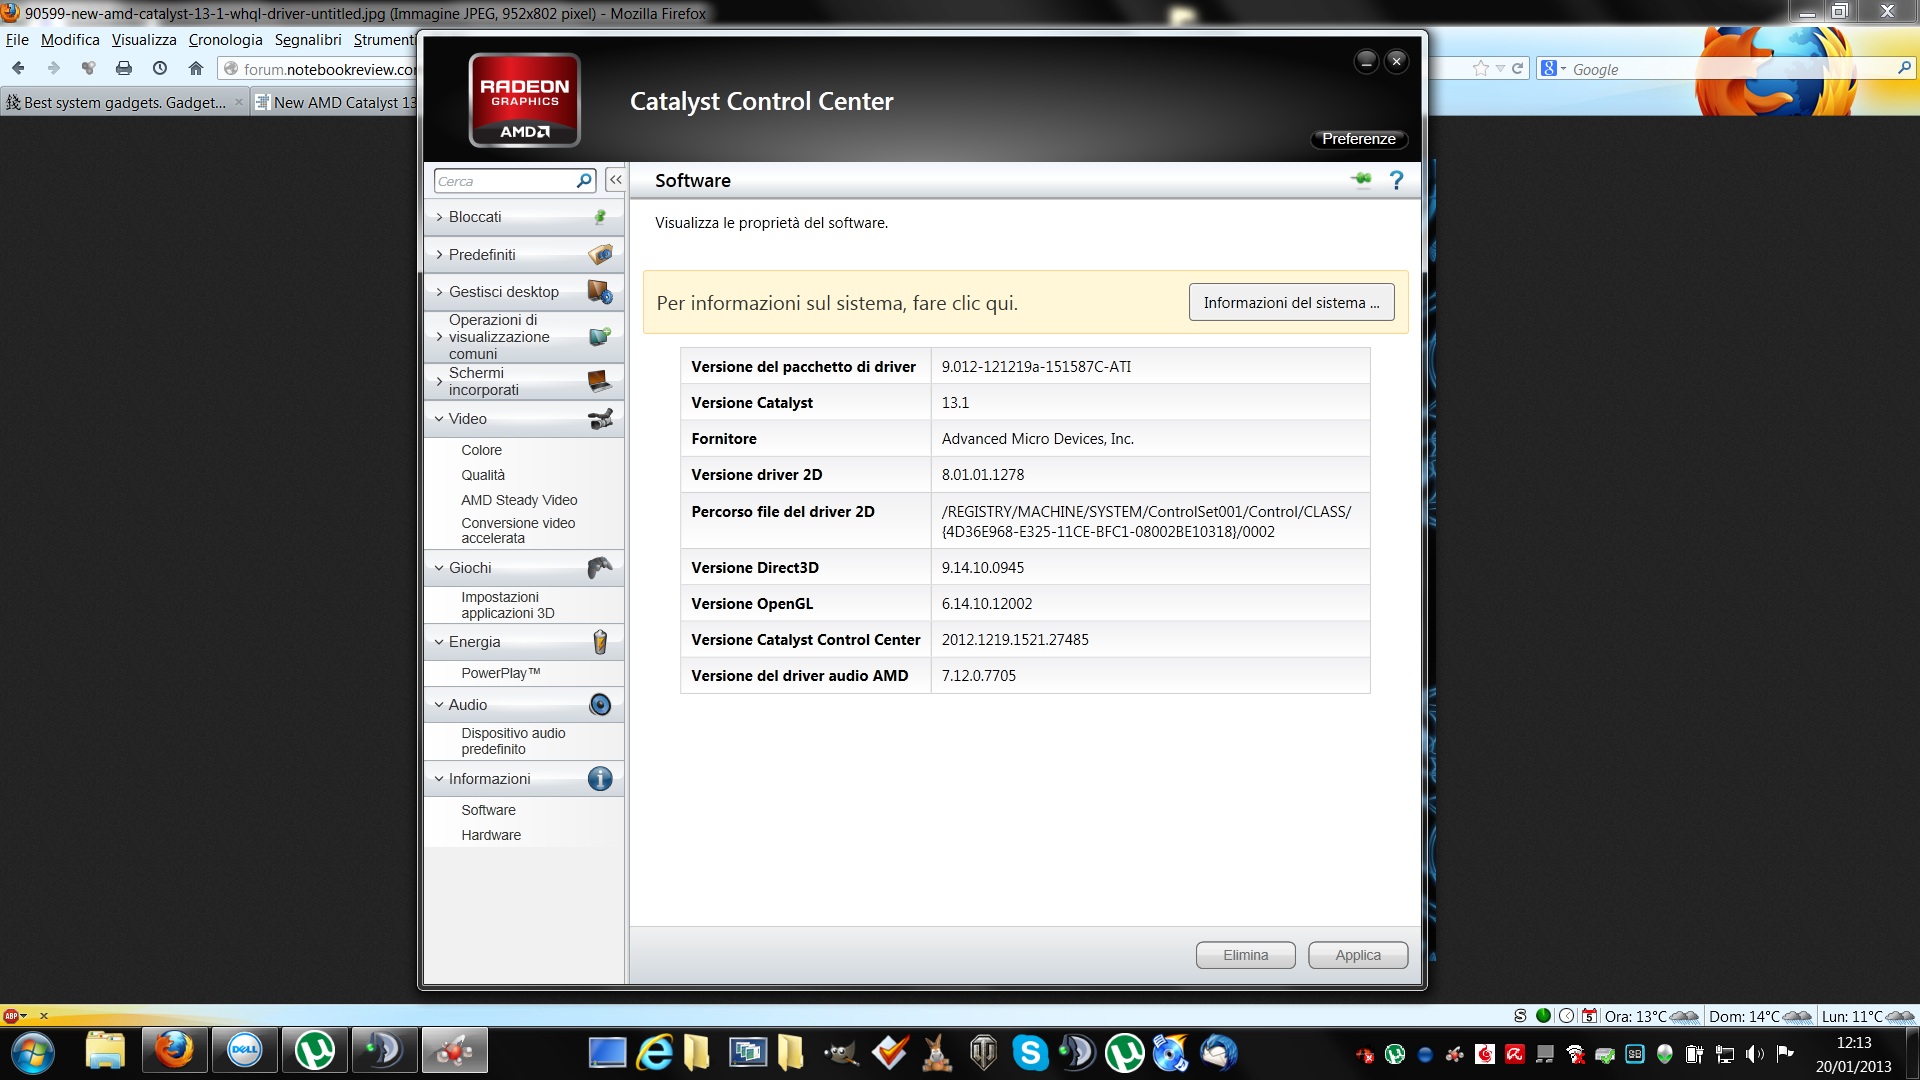Click the Gestisci desktop monitor icon
This screenshot has width=1920, height=1080.
click(600, 292)
